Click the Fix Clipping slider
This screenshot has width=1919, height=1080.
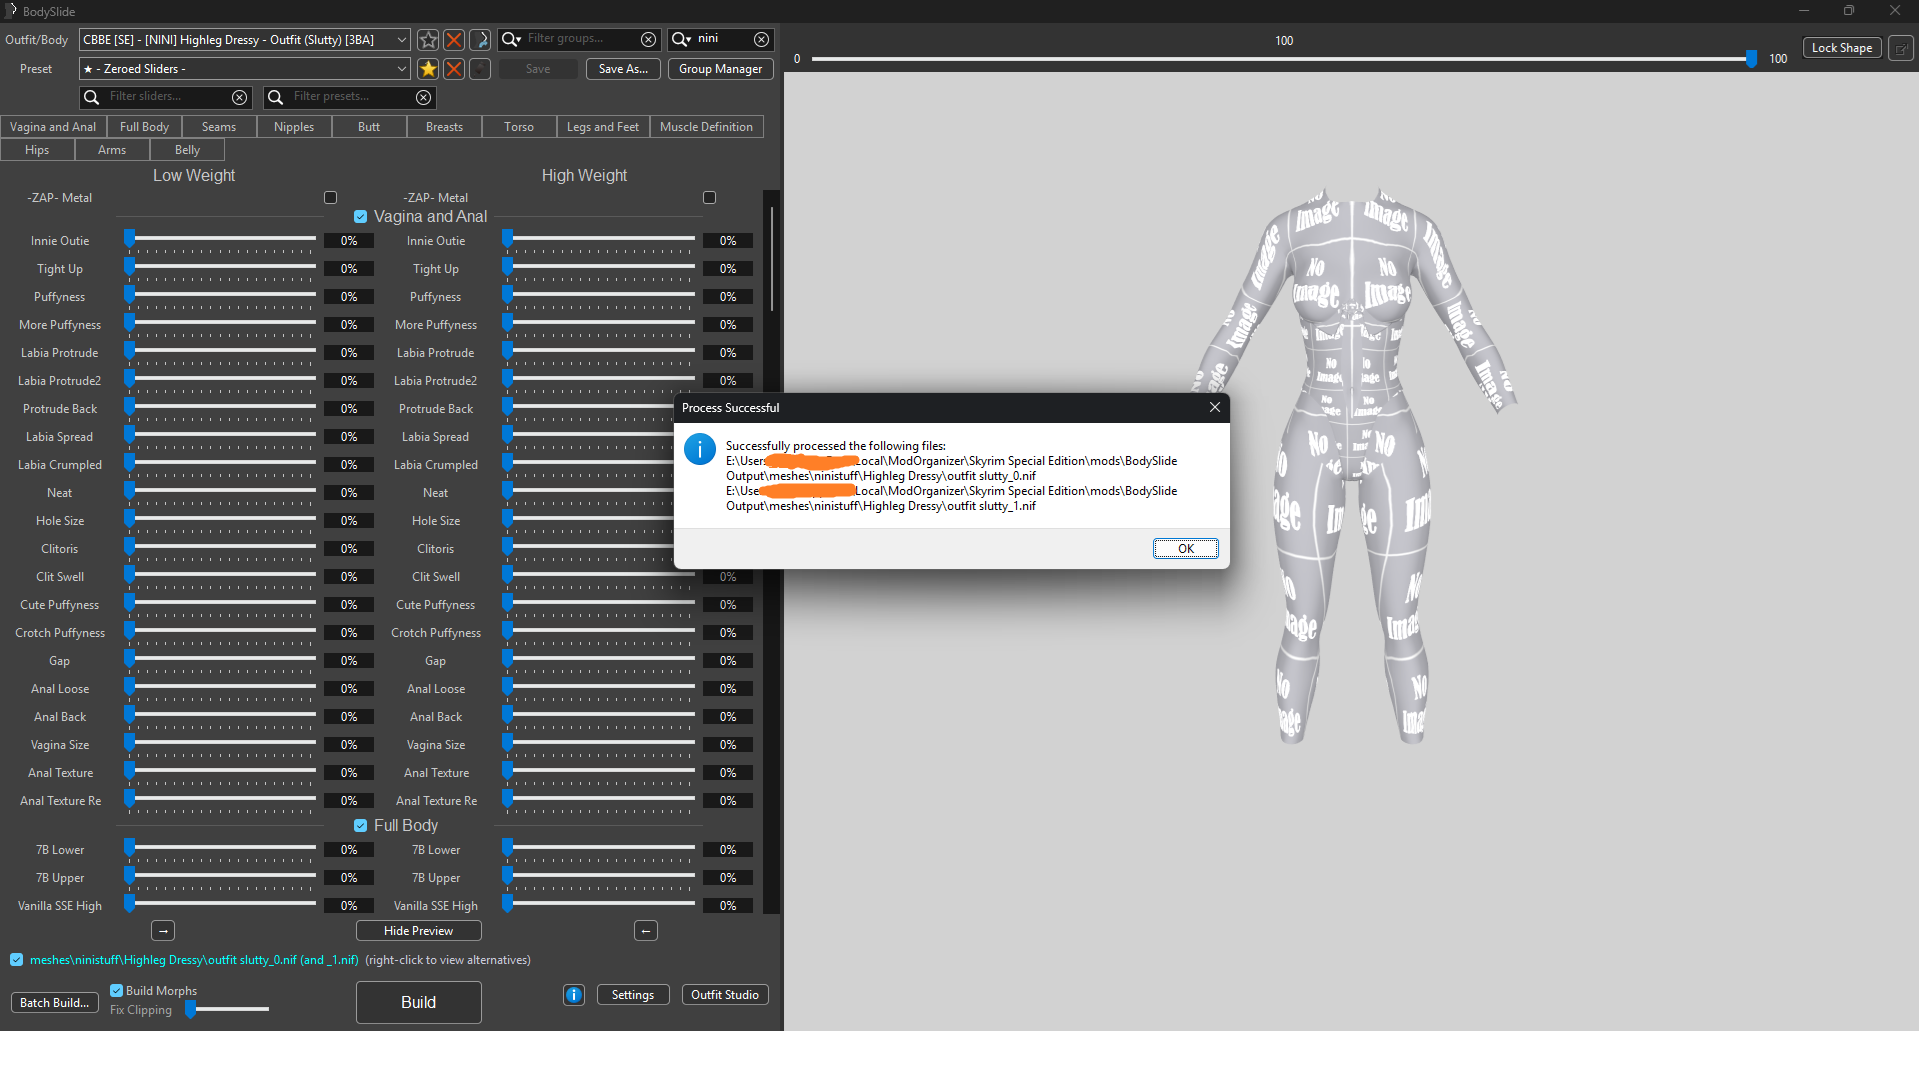[228, 1010]
